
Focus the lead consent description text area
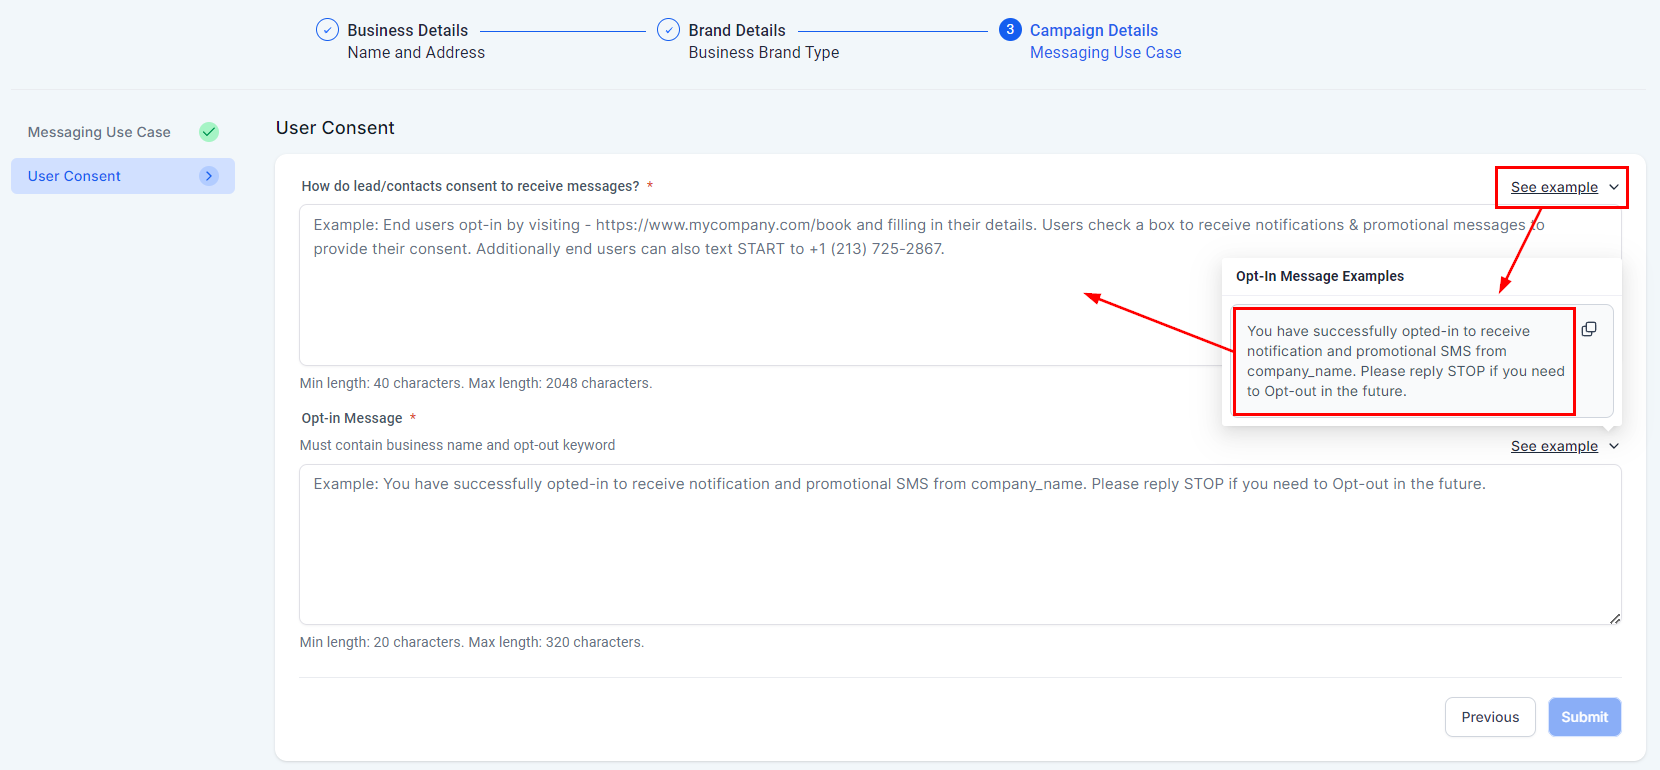click(750, 300)
